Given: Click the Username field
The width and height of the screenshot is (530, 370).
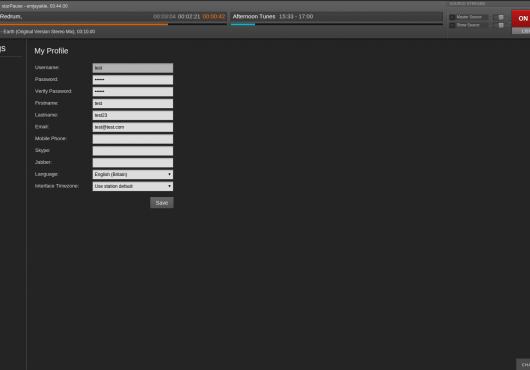Looking at the screenshot, I should coord(133,68).
